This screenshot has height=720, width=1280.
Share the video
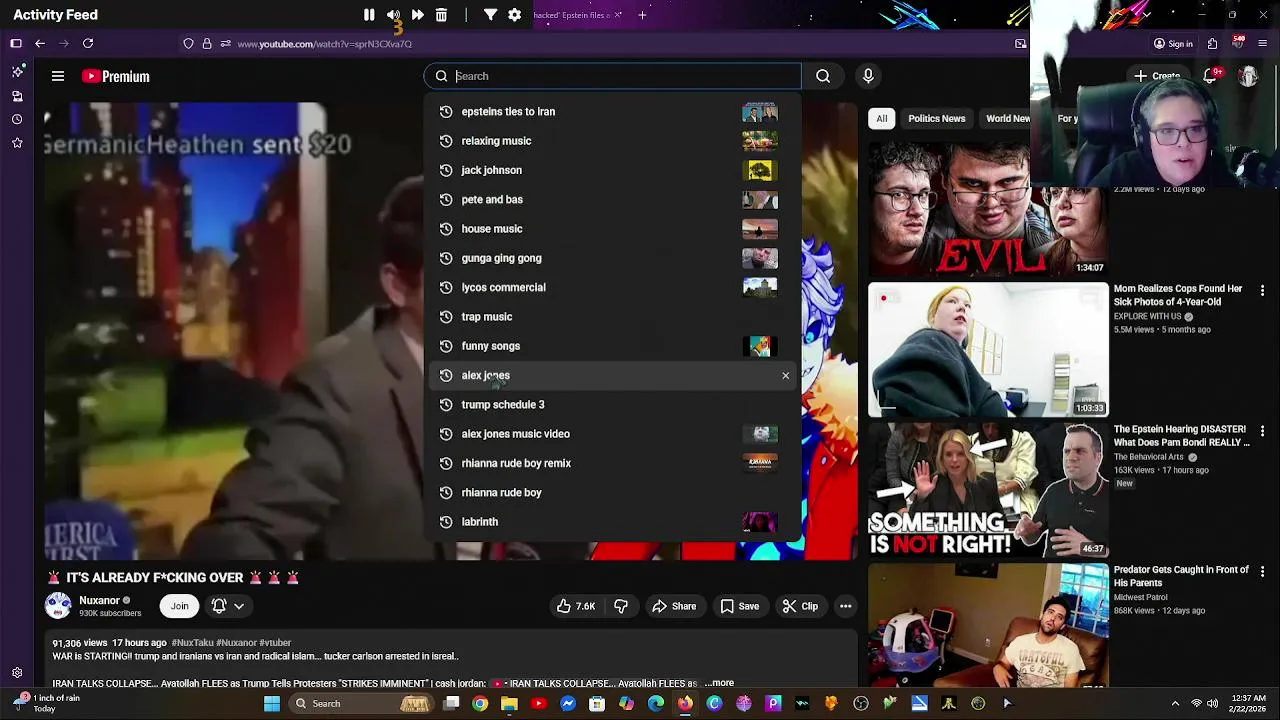point(674,606)
